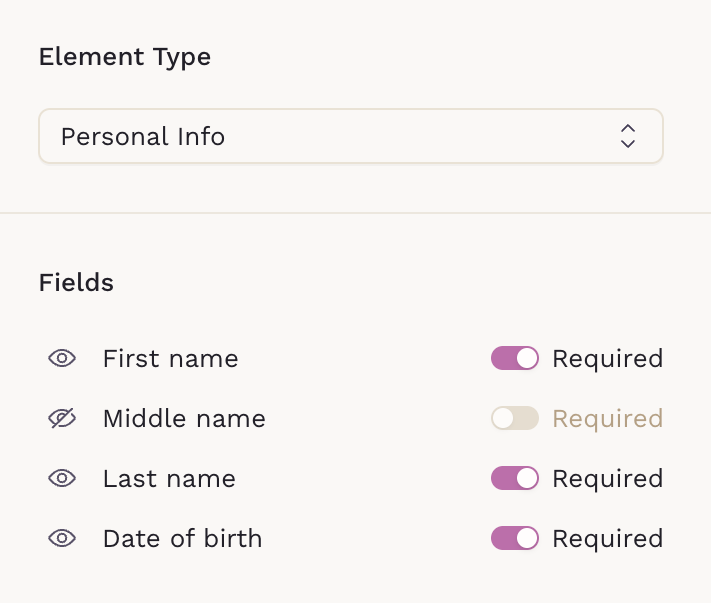This screenshot has height=603, width=711.
Task: Click the greyed Required text for Middle name
Action: pos(607,419)
